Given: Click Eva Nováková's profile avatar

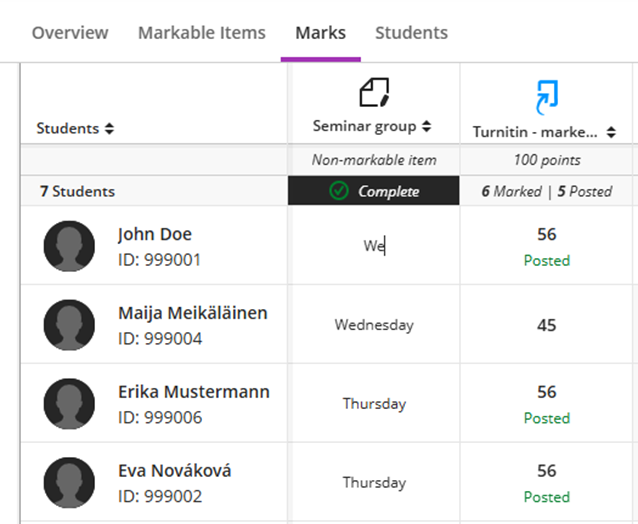Looking at the screenshot, I should (69, 483).
